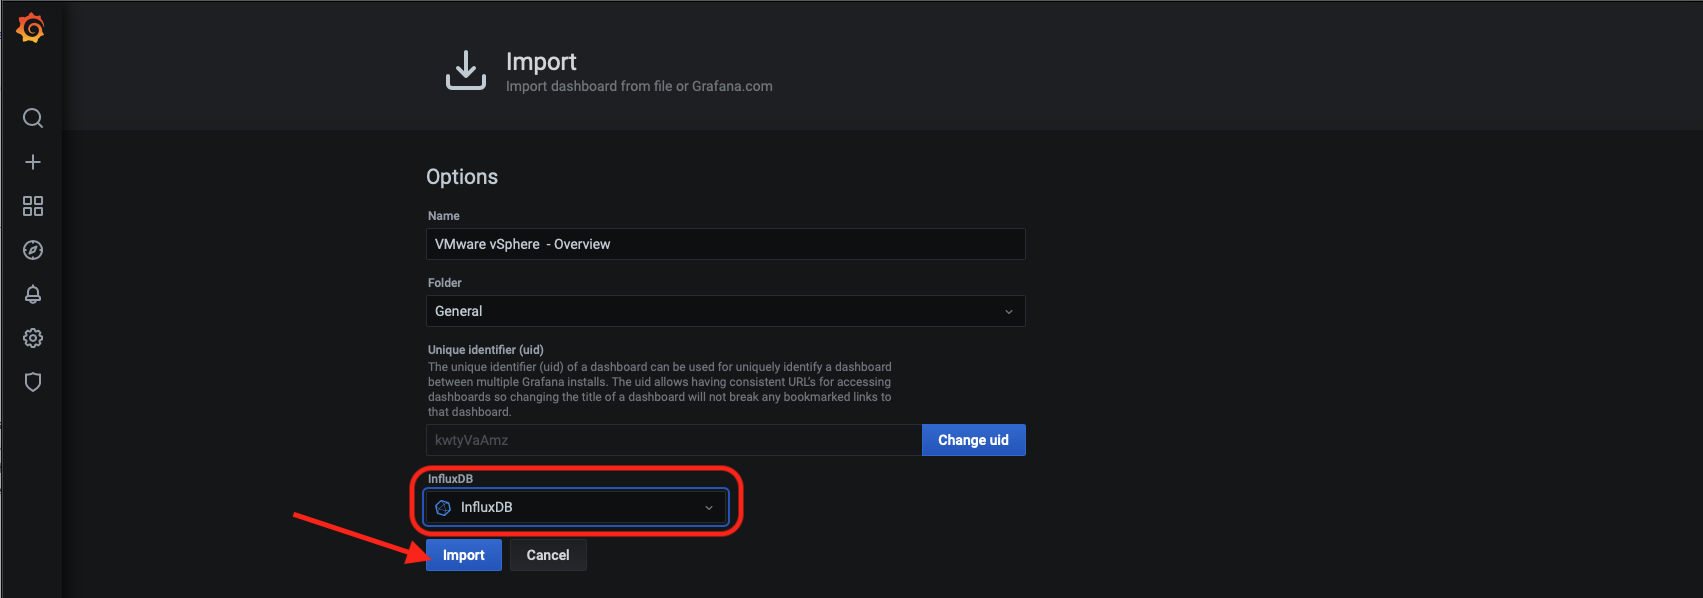
Task: Click the uid field showing kwtyVaAmz
Action: pos(674,440)
